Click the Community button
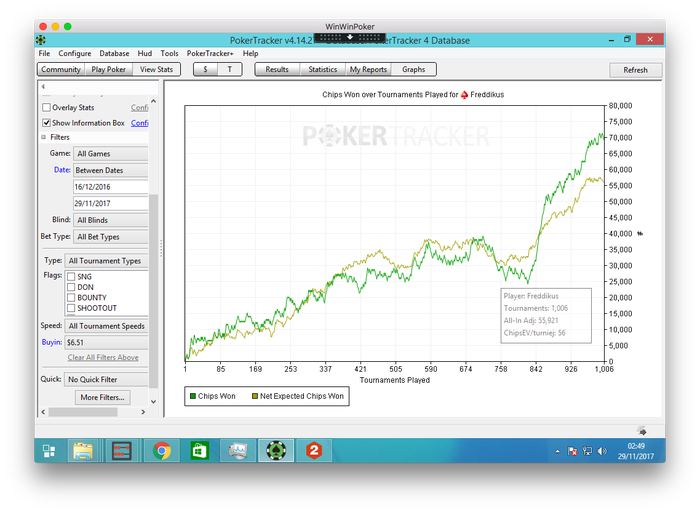The height and width of the screenshot is (512, 700). coord(61,70)
